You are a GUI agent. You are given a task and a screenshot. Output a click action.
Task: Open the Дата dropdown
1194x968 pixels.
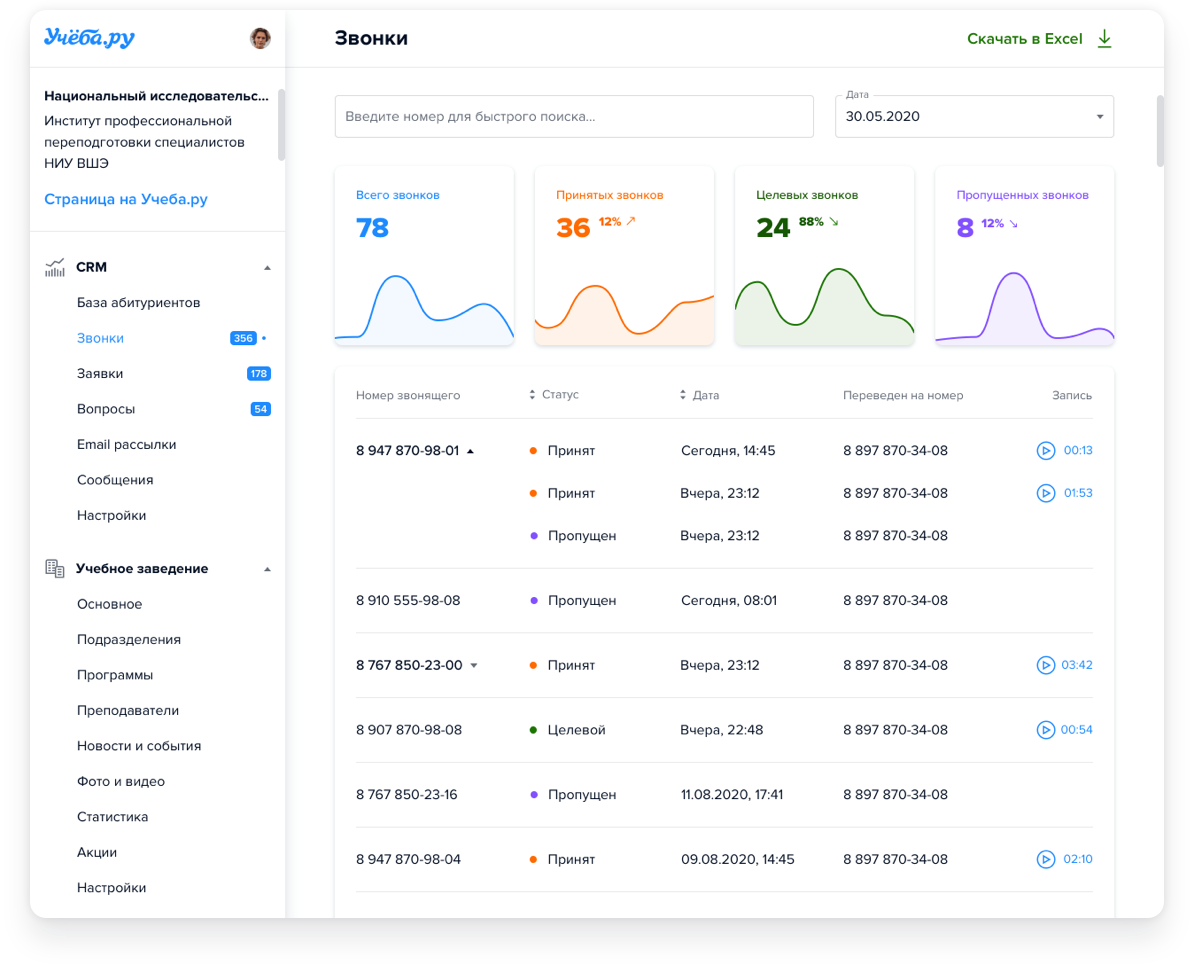1099,117
